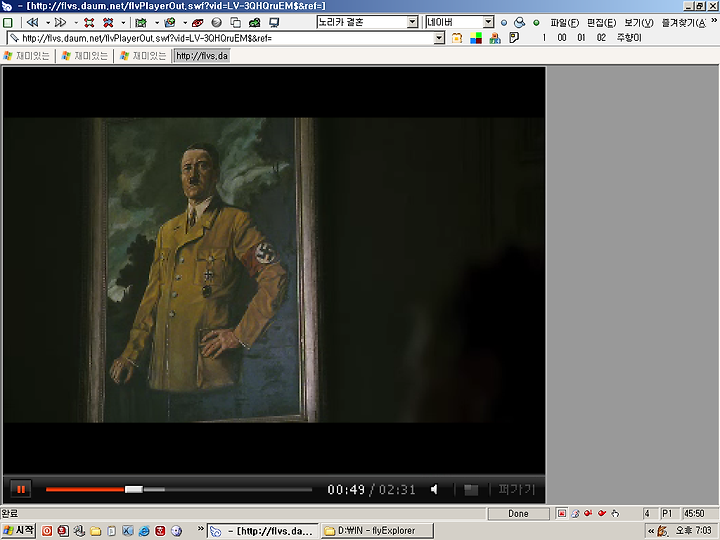
Task: Open dropdown arrow next to forward button
Action: tap(76, 22)
